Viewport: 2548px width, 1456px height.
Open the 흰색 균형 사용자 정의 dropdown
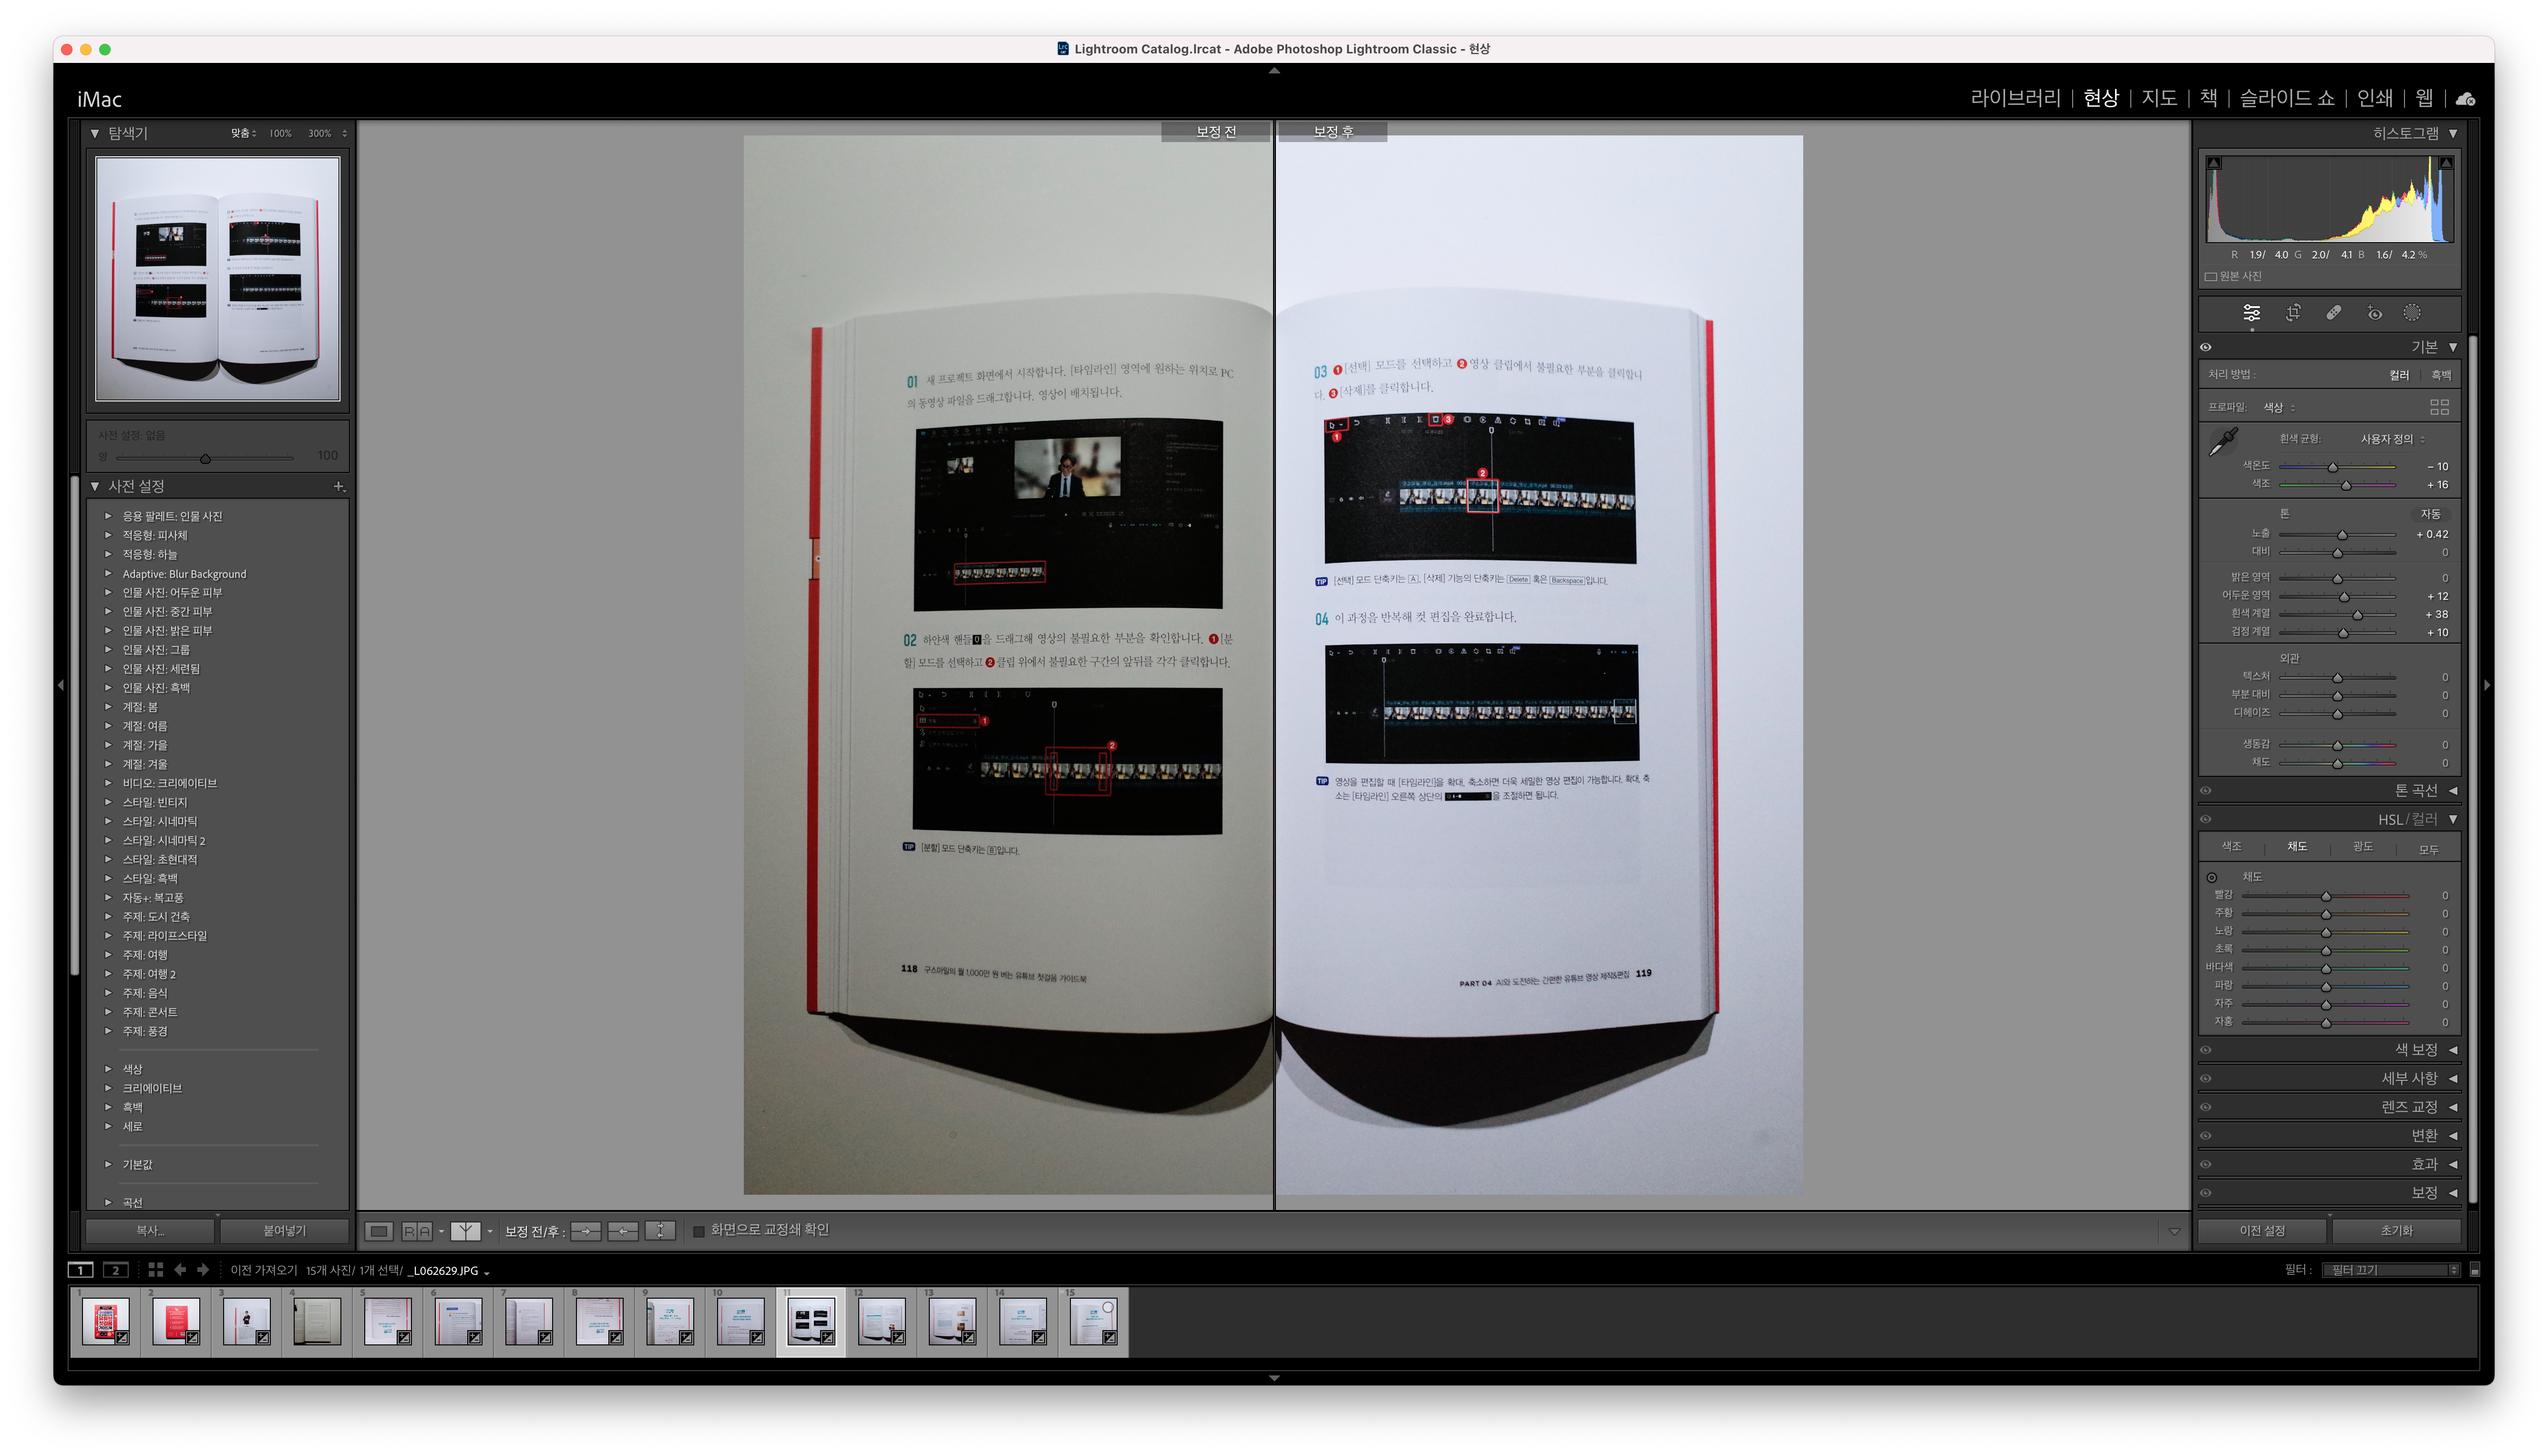(x=2391, y=439)
